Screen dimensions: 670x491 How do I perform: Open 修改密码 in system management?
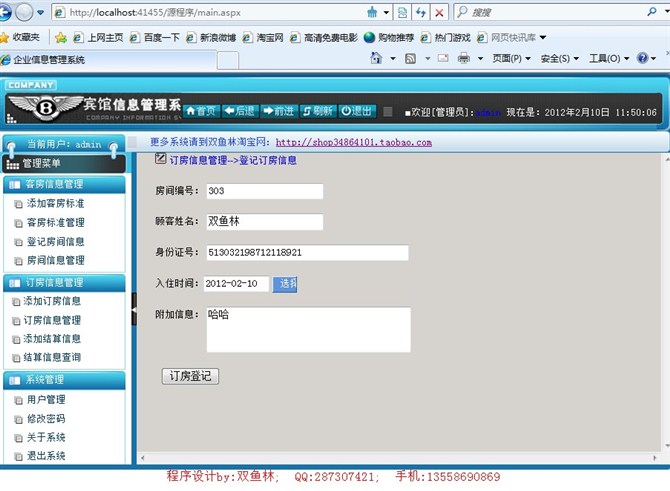tap(45, 419)
